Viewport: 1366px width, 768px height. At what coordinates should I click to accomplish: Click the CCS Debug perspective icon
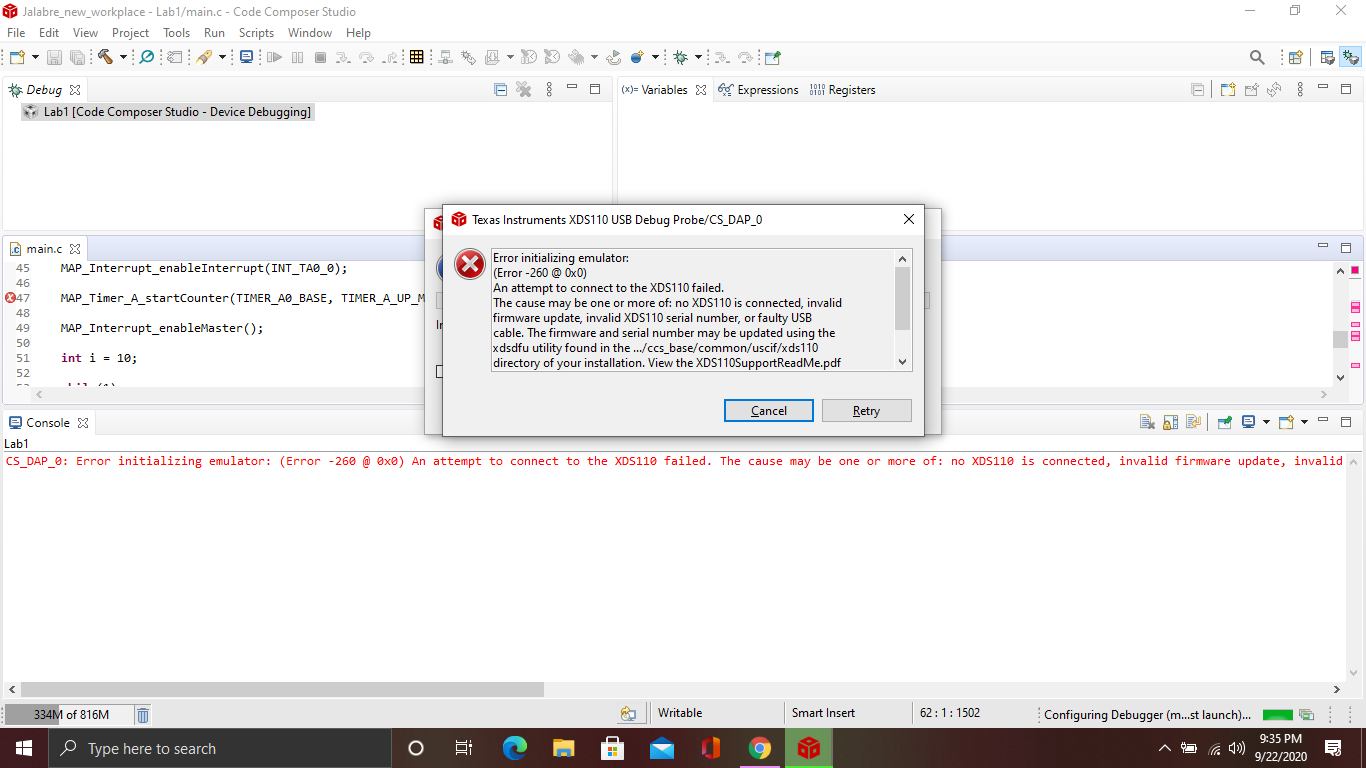point(1351,57)
